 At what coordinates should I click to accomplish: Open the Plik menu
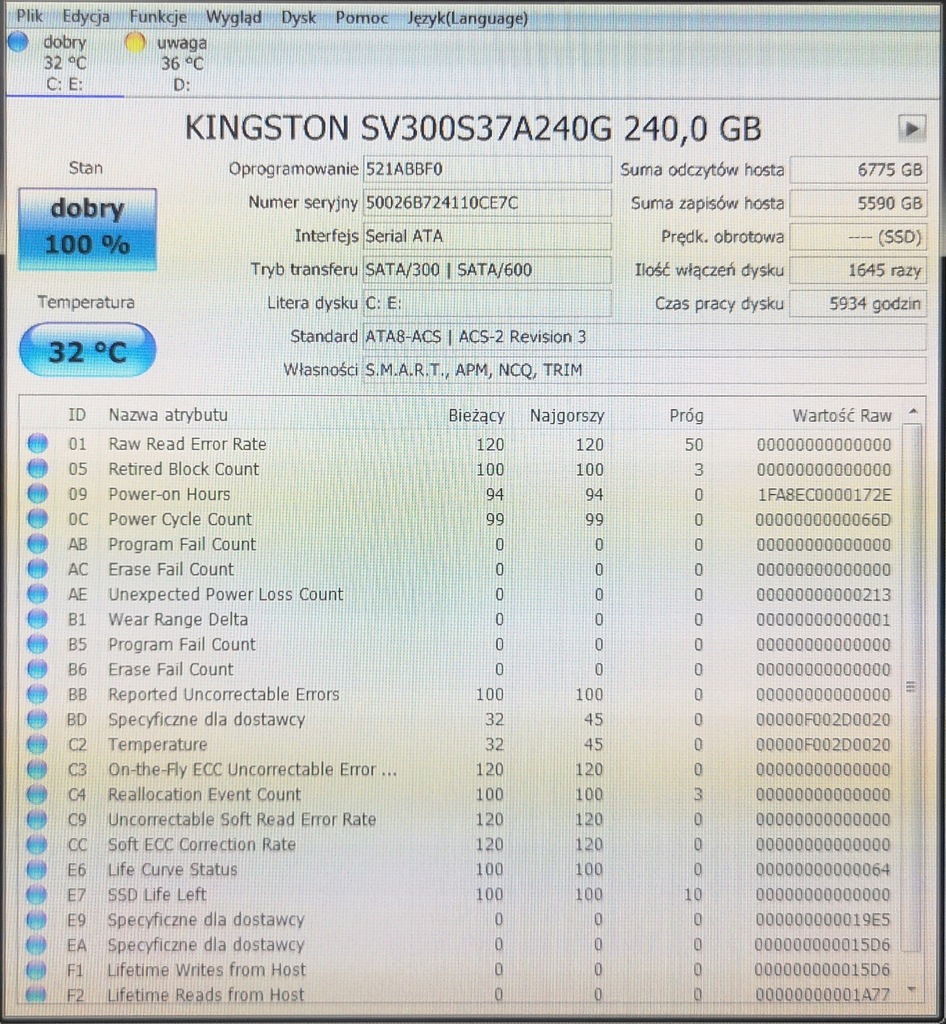pos(29,17)
